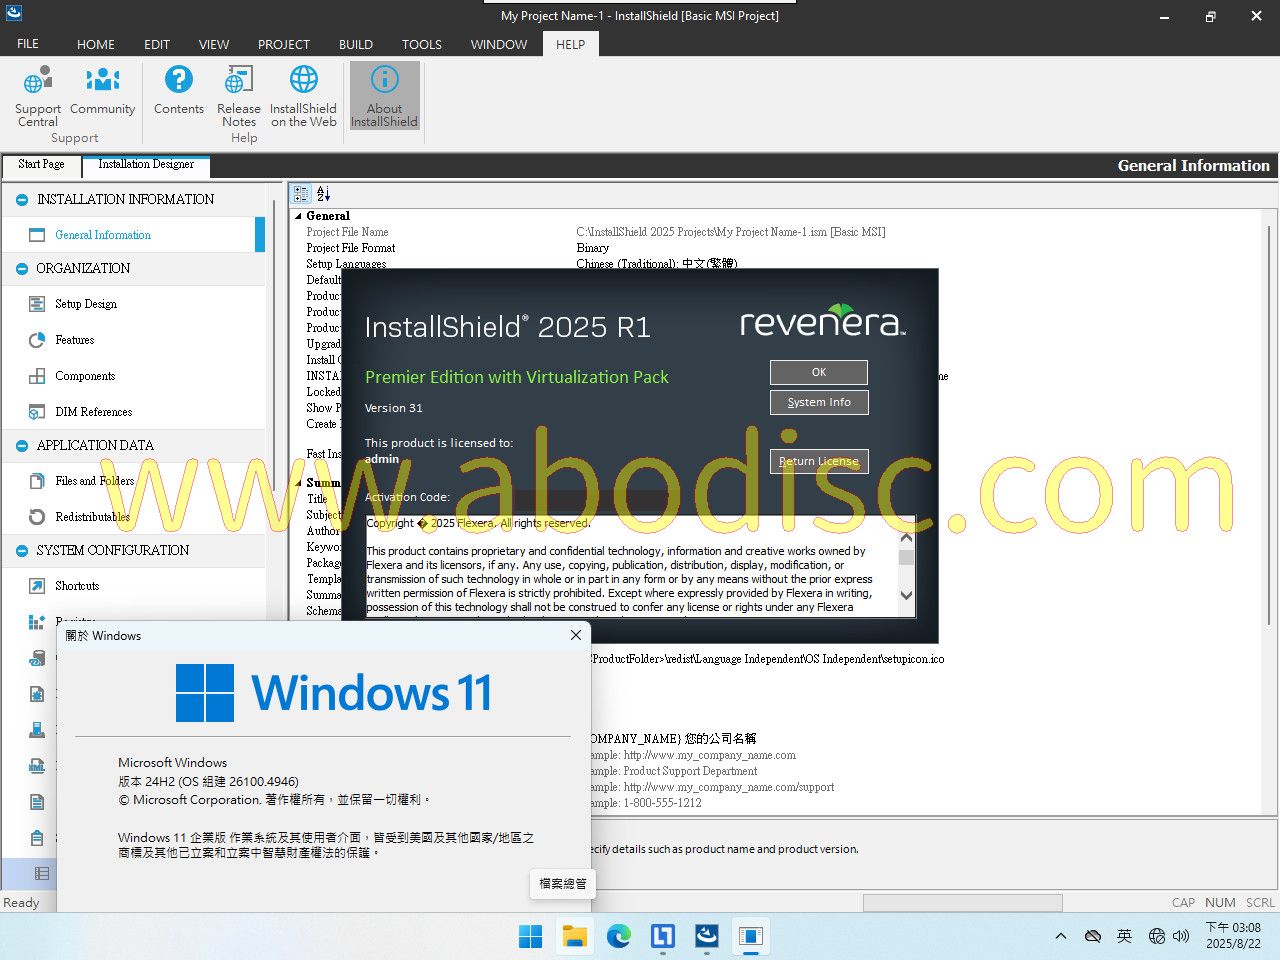Open Windows Start menu
Screen dimensions: 1280x960
531,937
